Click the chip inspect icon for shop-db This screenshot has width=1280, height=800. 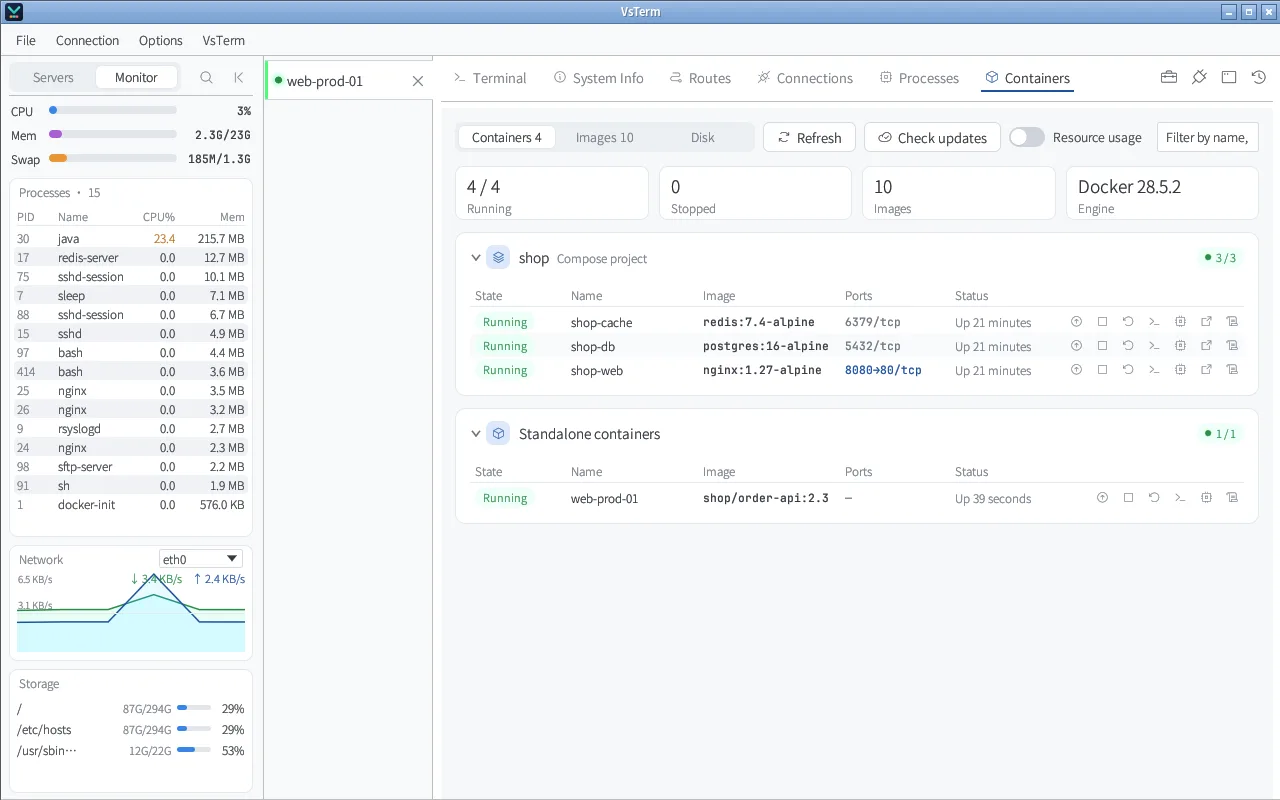[1180, 346]
